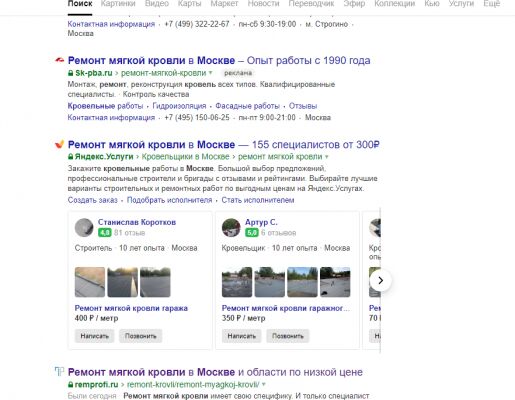Open Контактная информация under Sk-pba.ru
Screen dimensions: 515x400
coord(111,118)
